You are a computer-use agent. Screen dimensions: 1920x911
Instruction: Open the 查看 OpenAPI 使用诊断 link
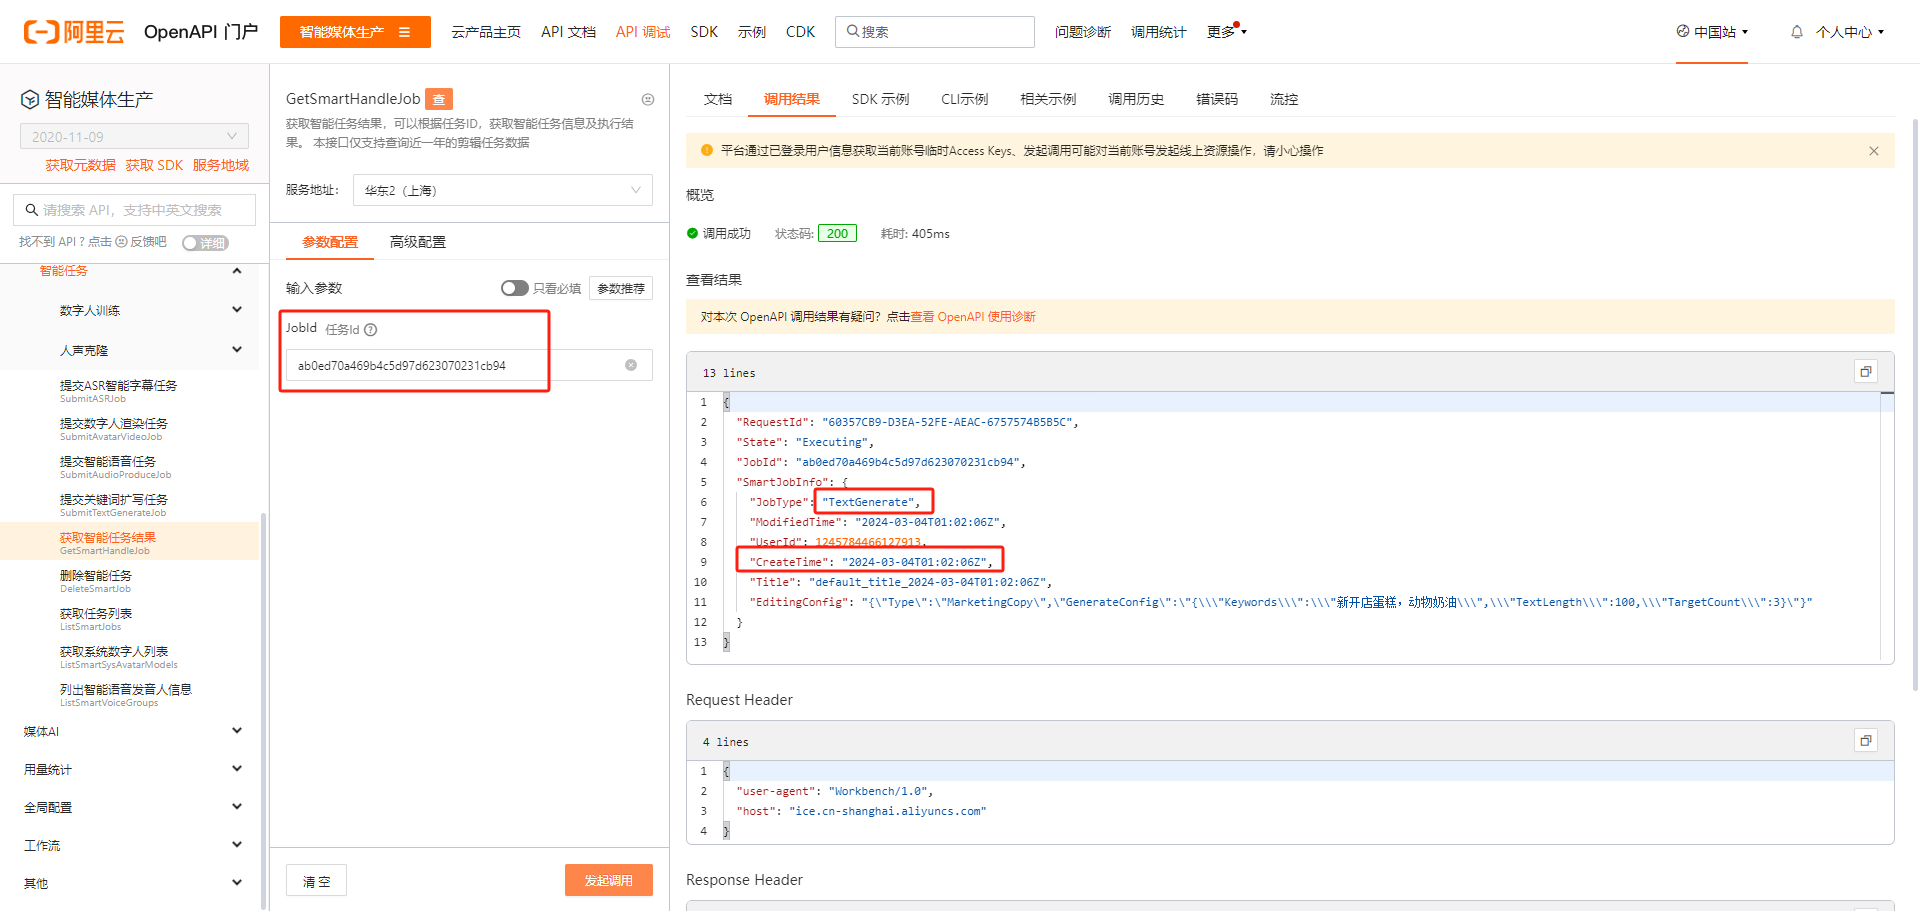[x=973, y=317]
